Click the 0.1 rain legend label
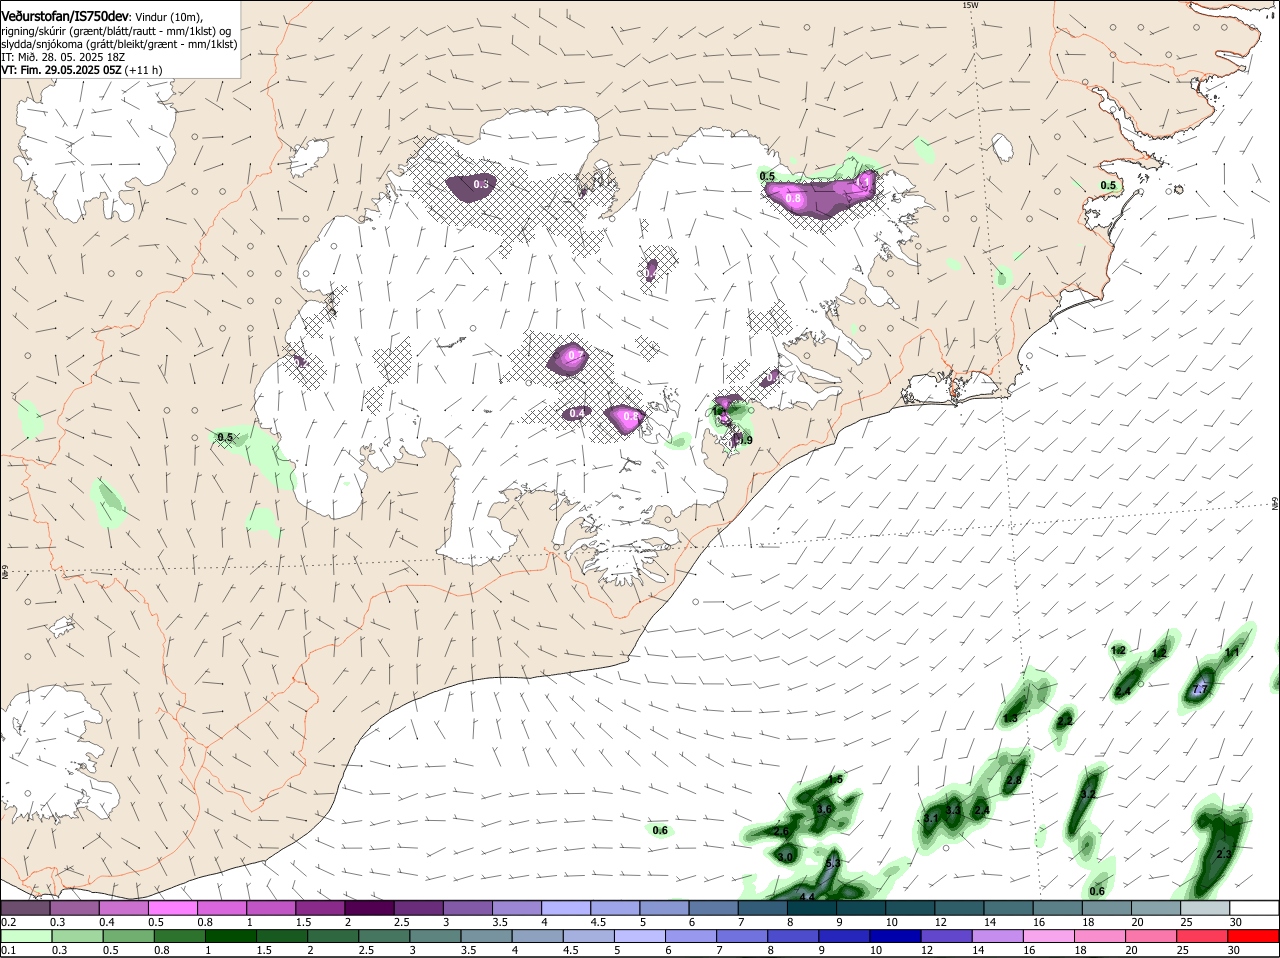Viewport: 1280px width, 958px height. pos(8,950)
